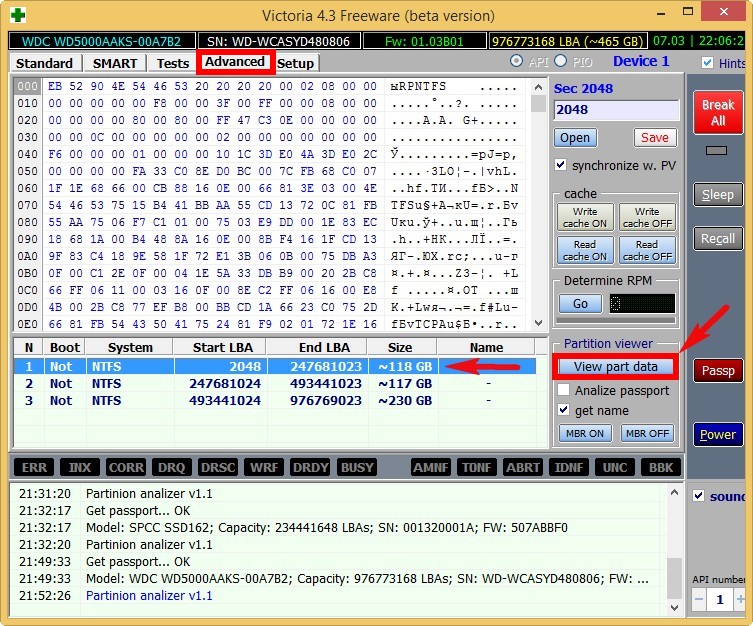Click the BUSY status indicator
This screenshot has width=753, height=626.
(357, 467)
